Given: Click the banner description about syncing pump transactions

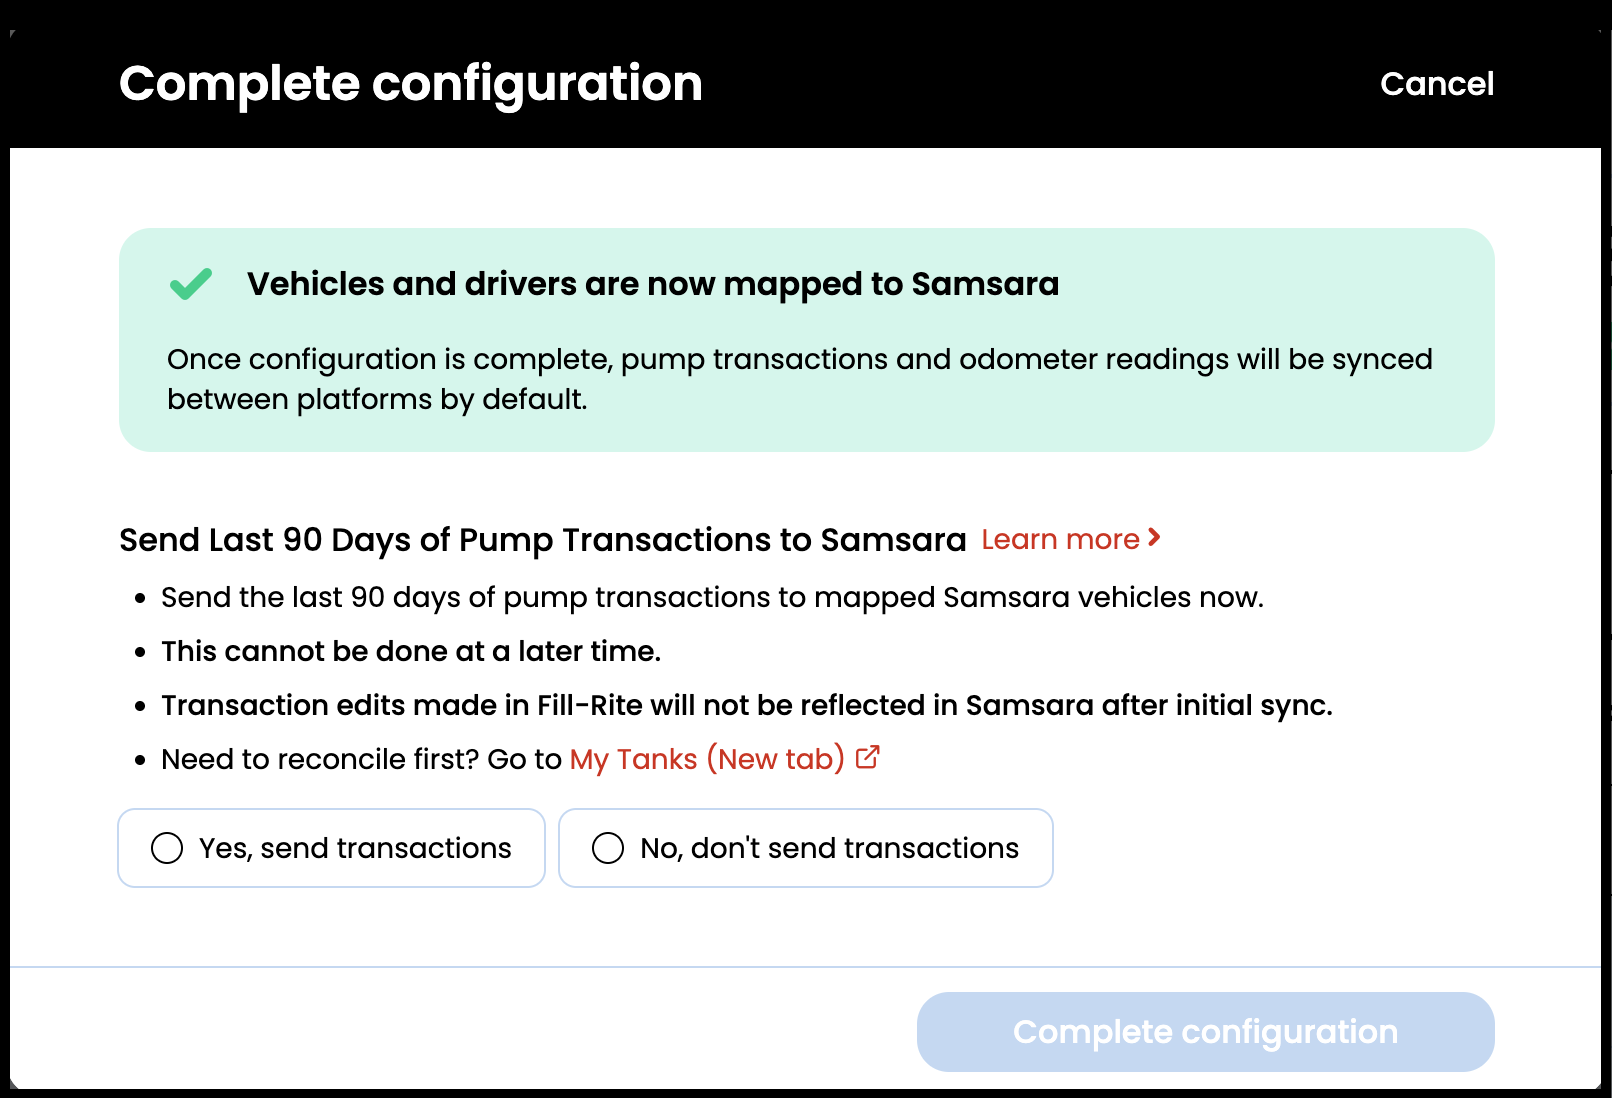Looking at the screenshot, I should (x=798, y=379).
